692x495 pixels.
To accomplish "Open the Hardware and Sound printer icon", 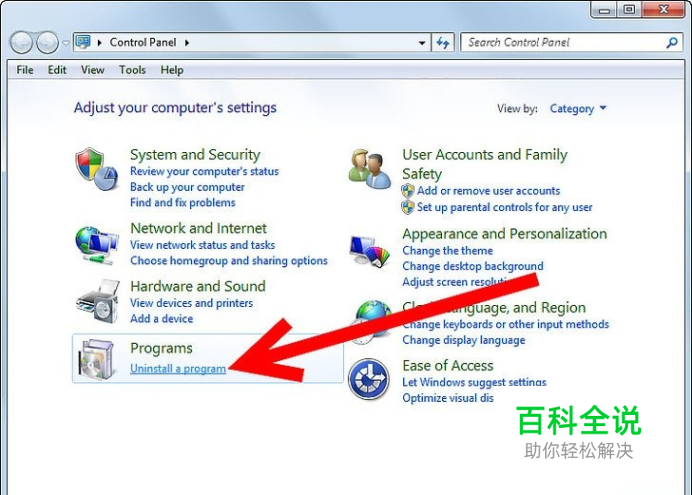I will pyautogui.click(x=98, y=301).
